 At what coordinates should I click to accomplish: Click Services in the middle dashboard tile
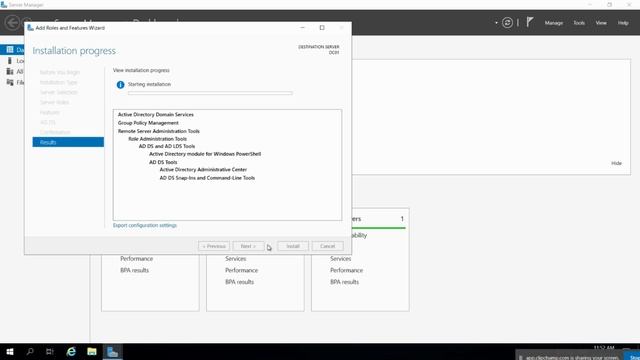[236, 259]
